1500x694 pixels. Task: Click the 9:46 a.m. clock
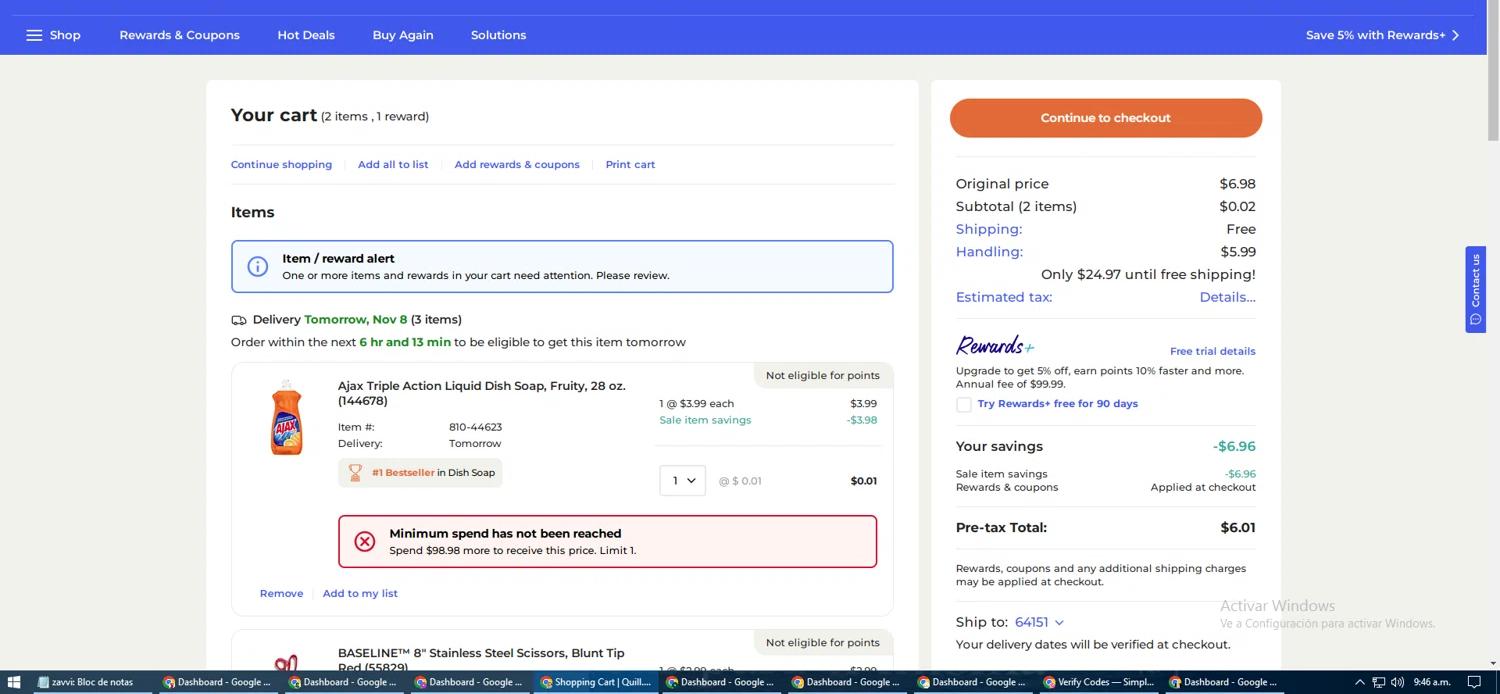[x=1431, y=682]
